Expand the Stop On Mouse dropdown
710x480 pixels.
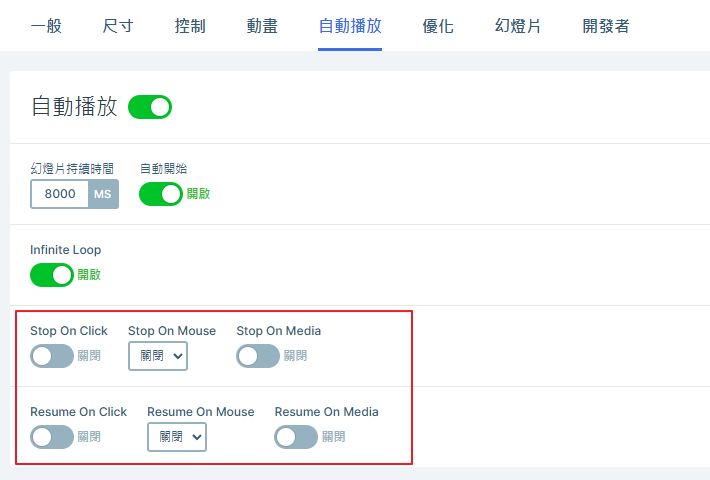tap(158, 356)
